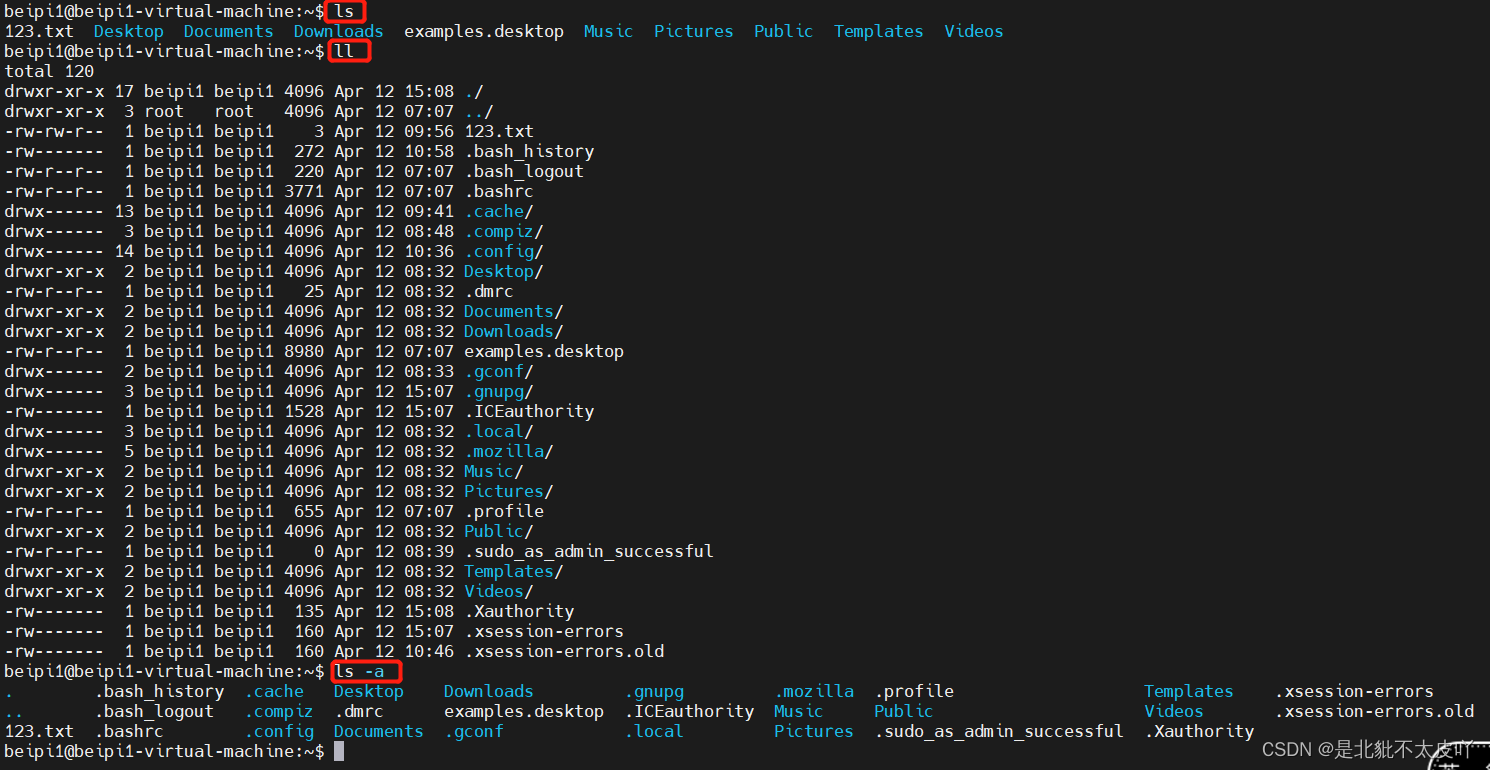Click the ".compiz/" directory name in the ll listing

[504, 231]
